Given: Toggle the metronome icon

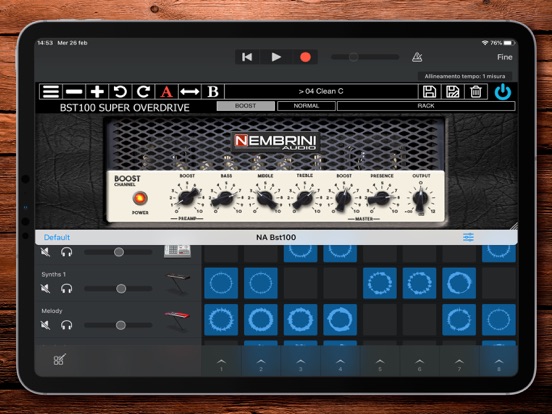Looking at the screenshot, I should point(417,57).
